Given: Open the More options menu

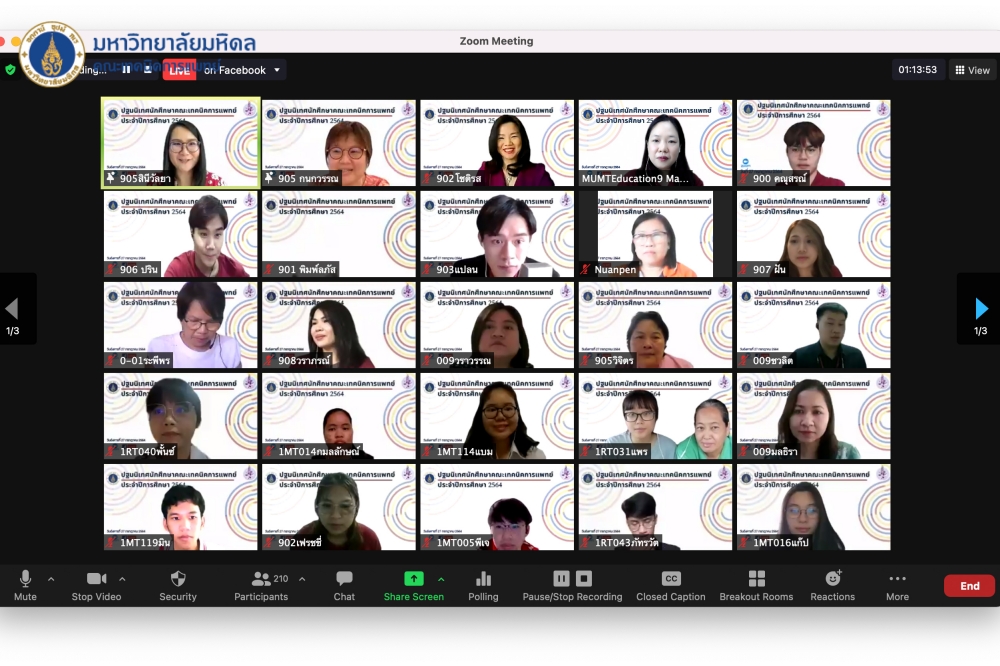Looking at the screenshot, I should [x=897, y=579].
